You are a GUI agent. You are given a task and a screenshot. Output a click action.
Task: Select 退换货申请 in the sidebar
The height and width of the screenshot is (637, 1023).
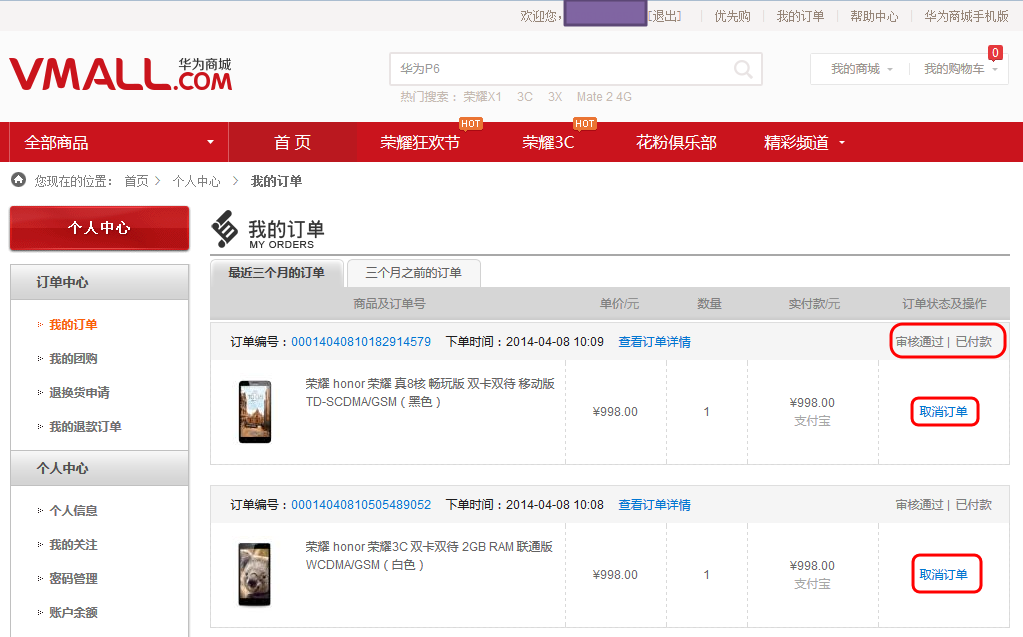80,392
